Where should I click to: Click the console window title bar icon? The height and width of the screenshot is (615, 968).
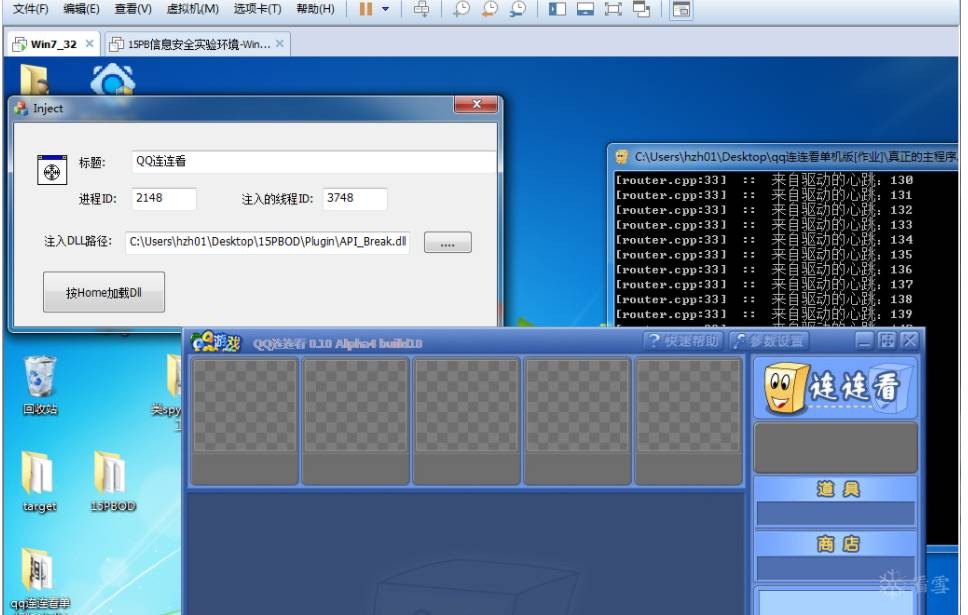(x=622, y=157)
